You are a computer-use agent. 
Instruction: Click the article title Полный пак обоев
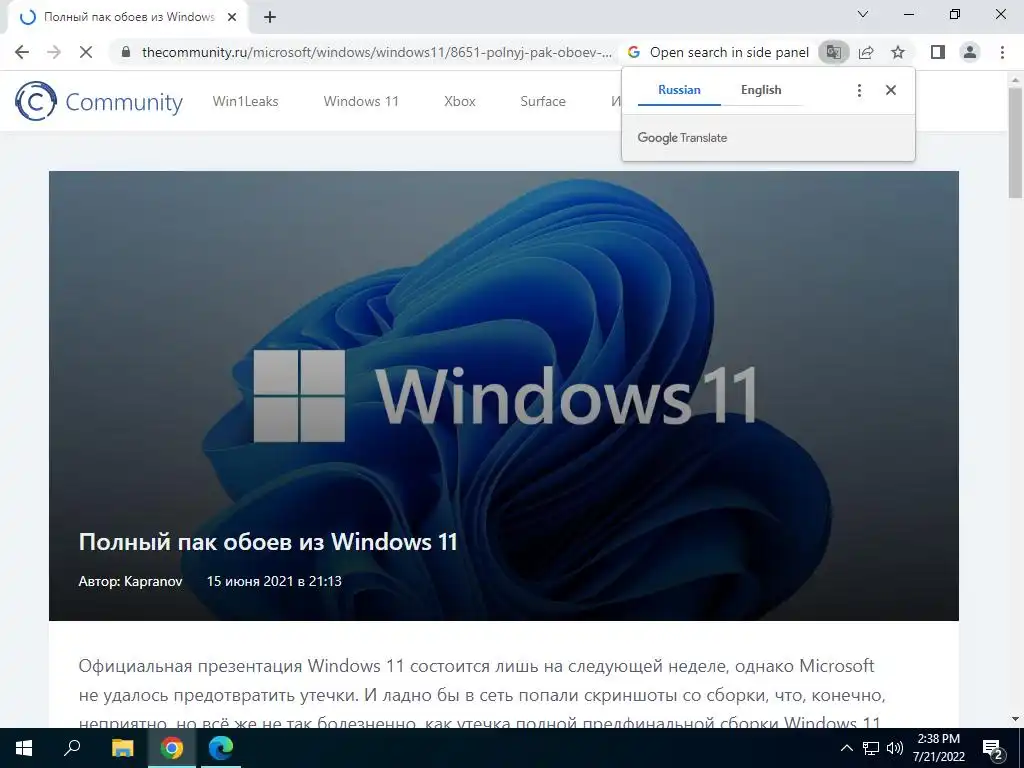268,541
